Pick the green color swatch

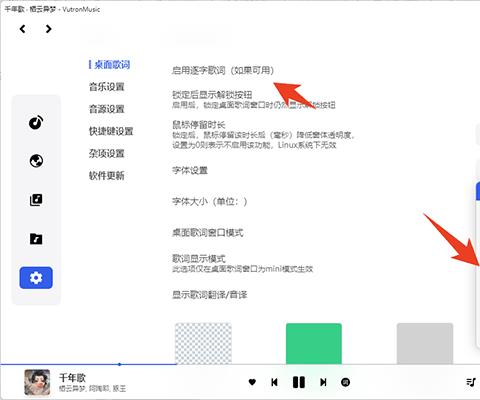(x=314, y=343)
